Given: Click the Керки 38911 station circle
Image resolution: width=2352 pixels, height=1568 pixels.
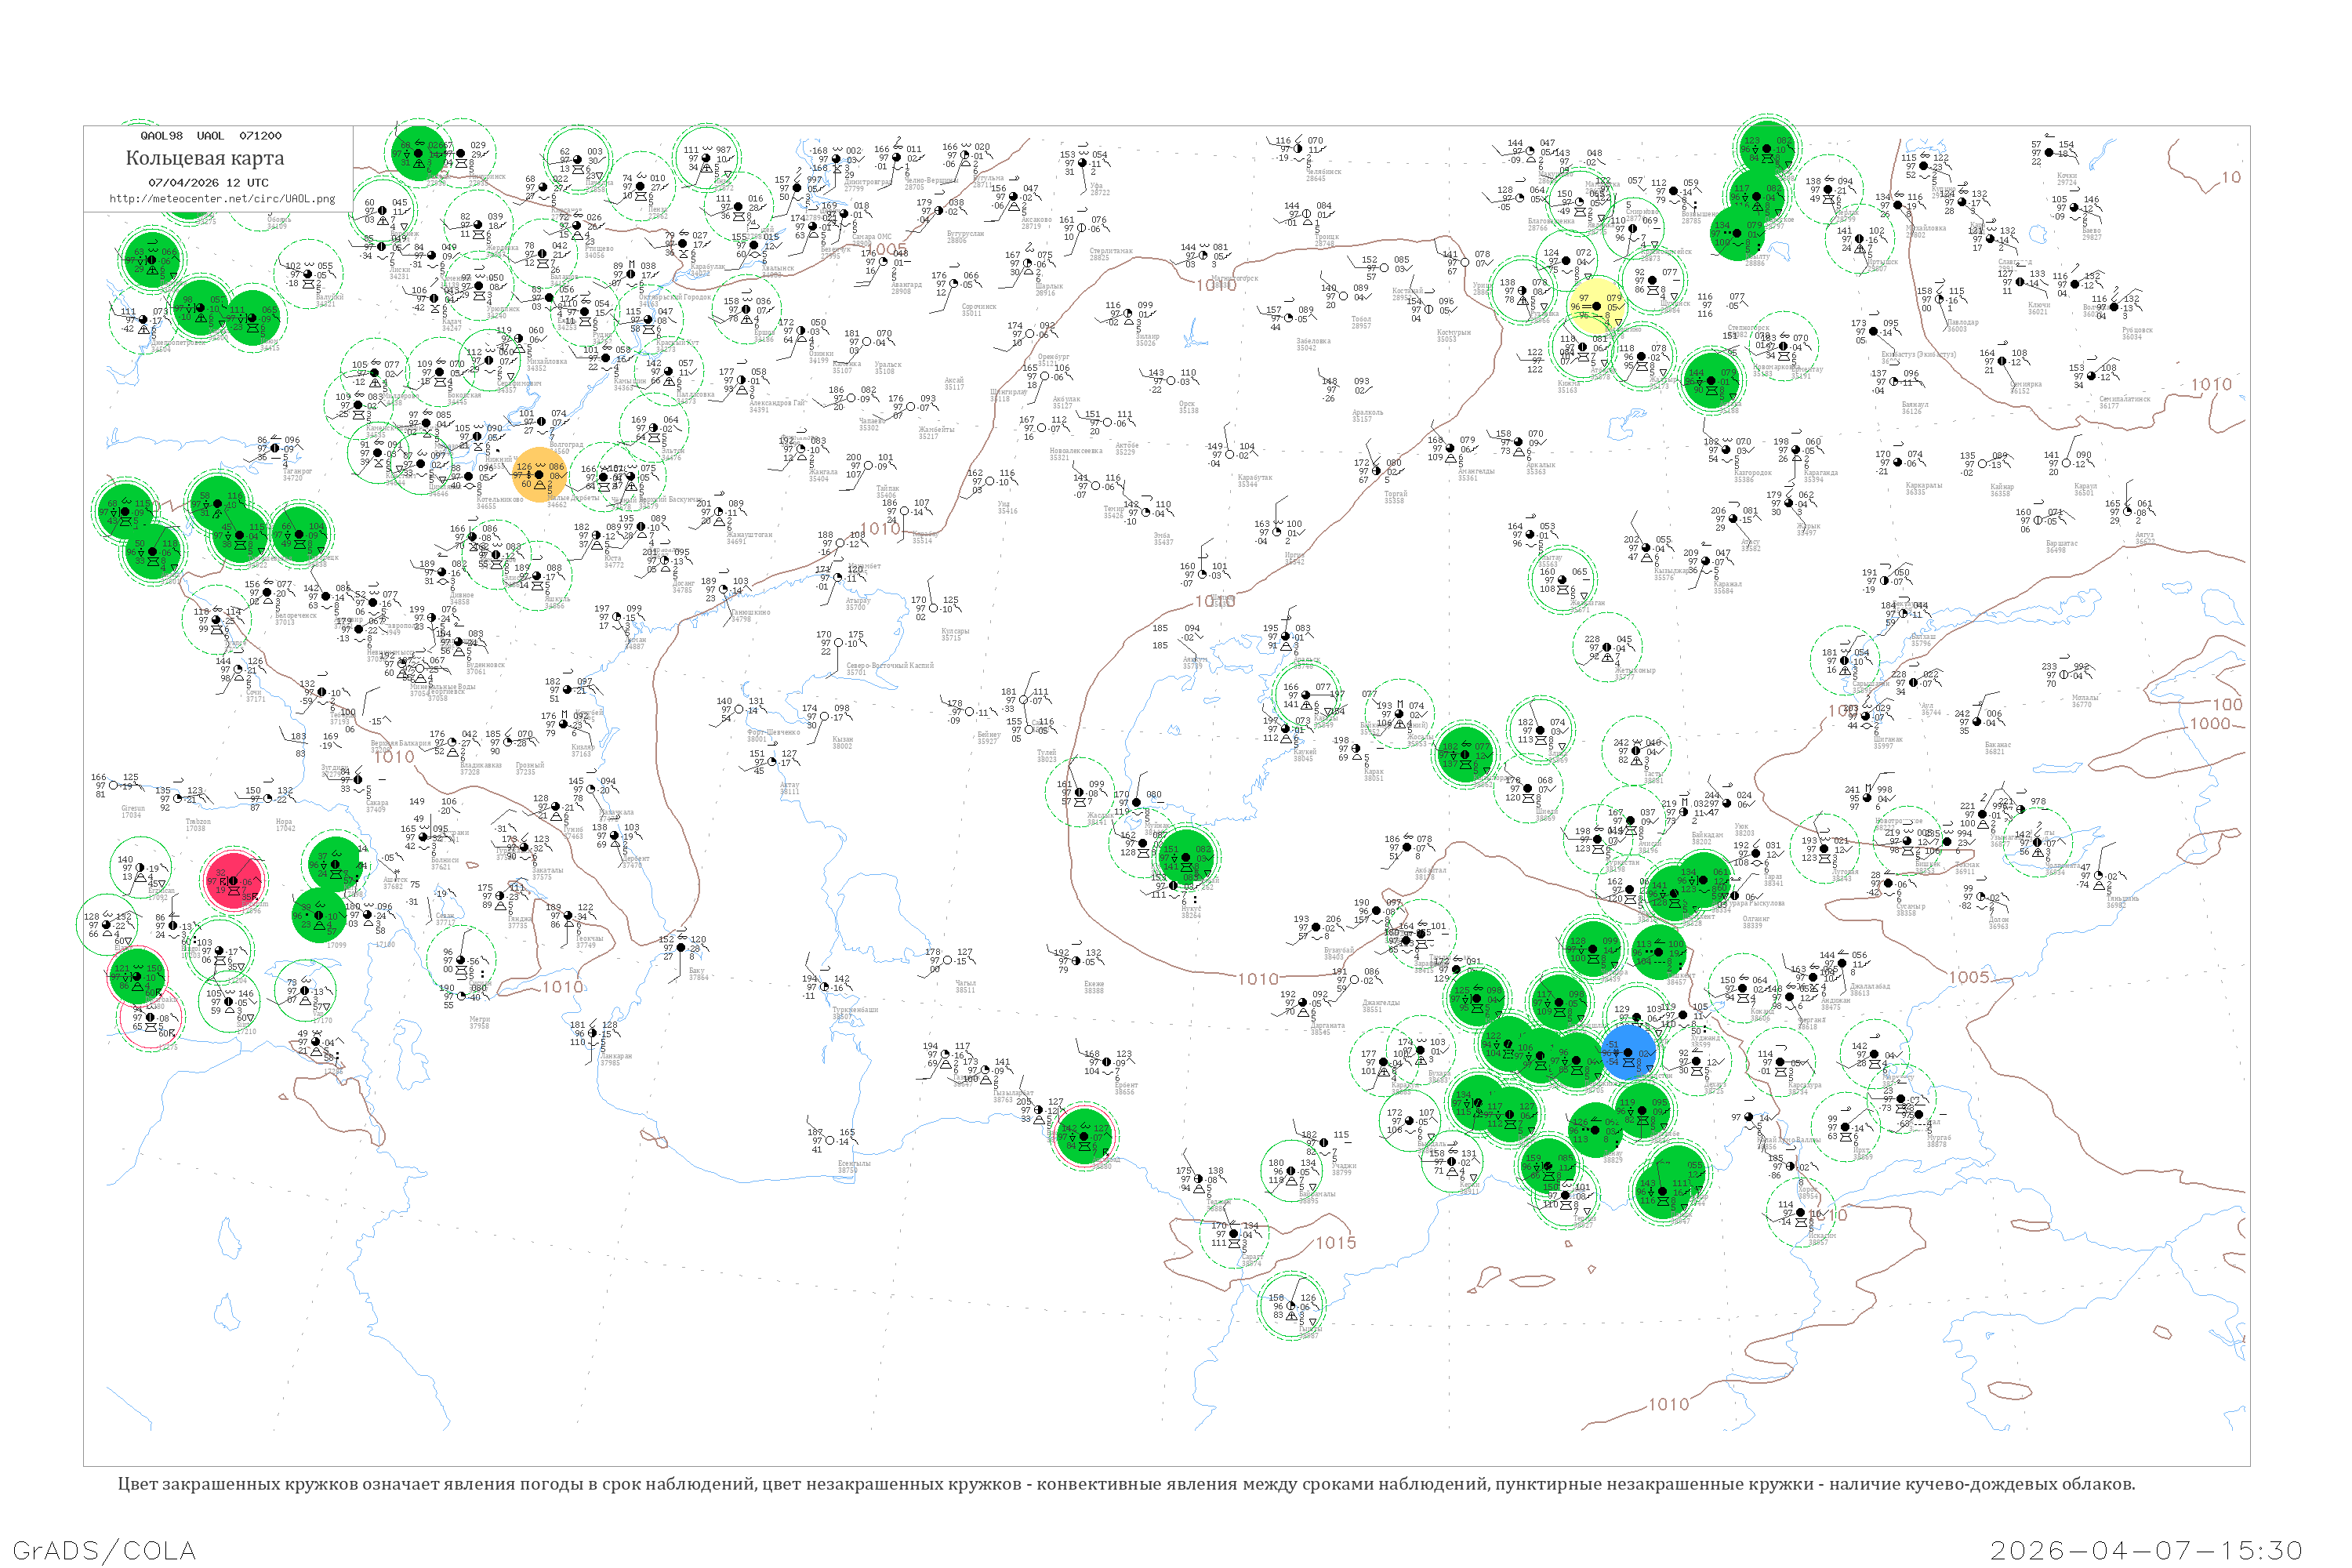Looking at the screenshot, I should coord(1452,1162).
